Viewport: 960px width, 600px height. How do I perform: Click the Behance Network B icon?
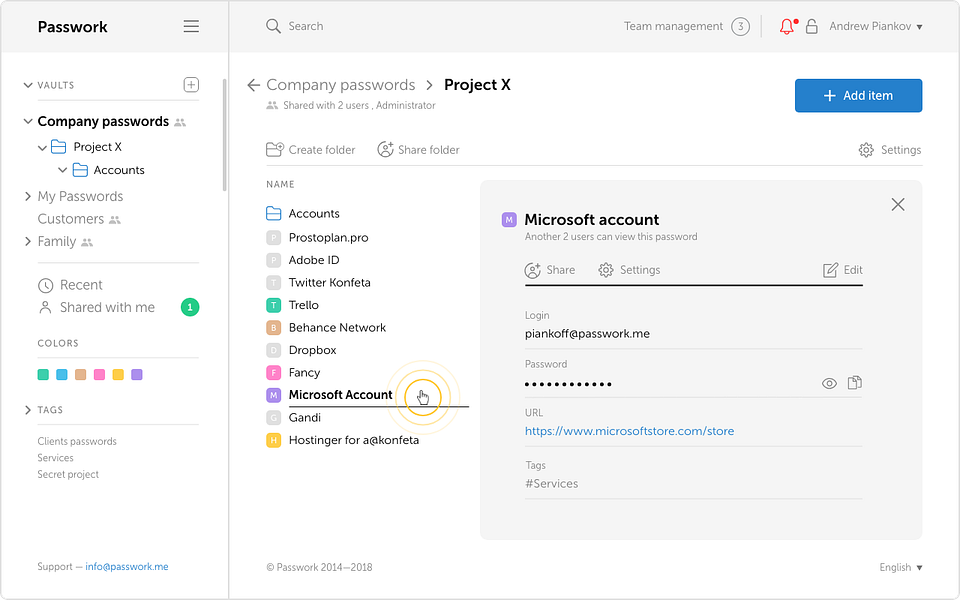274,328
